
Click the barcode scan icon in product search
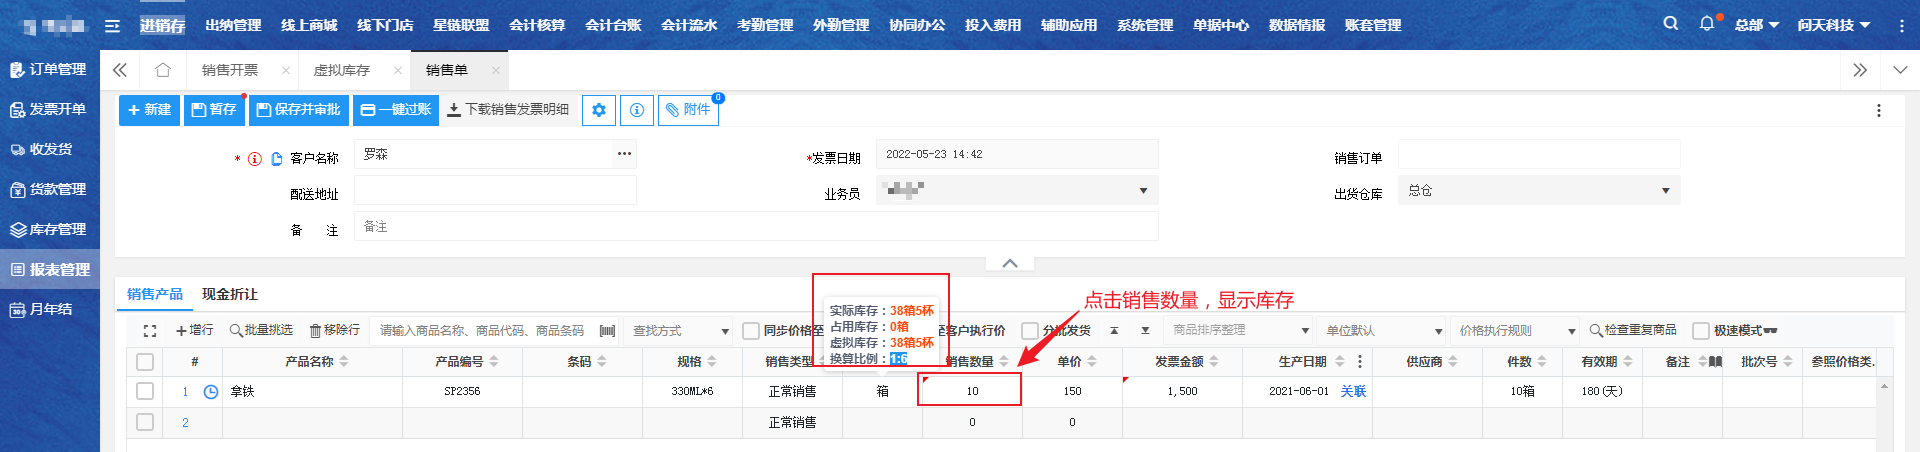tap(607, 331)
